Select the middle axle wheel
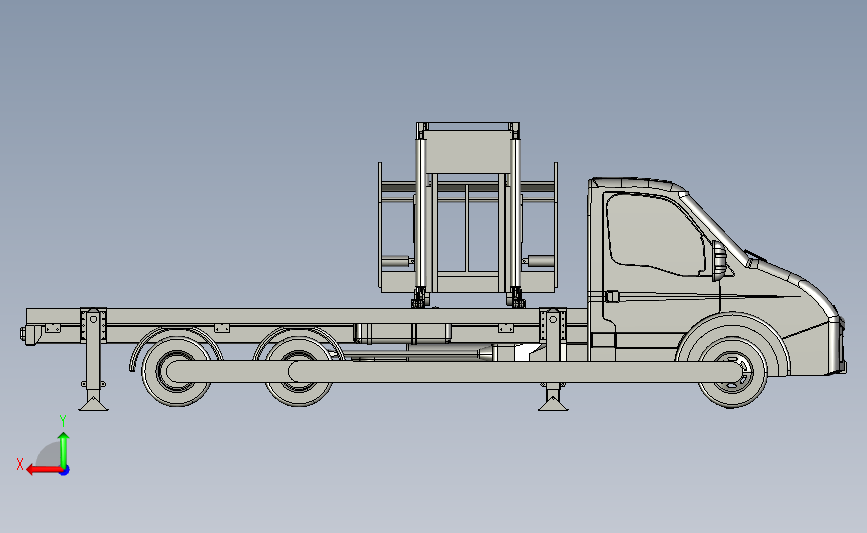The height and width of the screenshot is (533, 867). (x=299, y=372)
